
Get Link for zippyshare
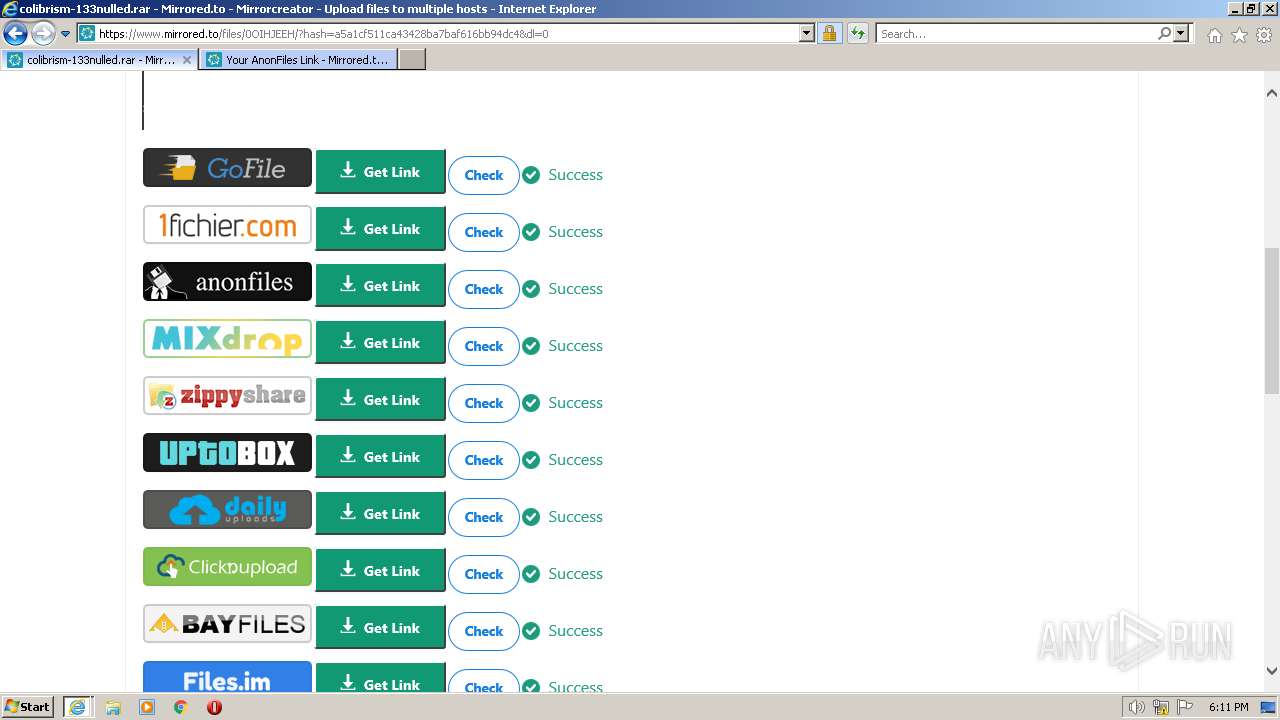point(380,400)
